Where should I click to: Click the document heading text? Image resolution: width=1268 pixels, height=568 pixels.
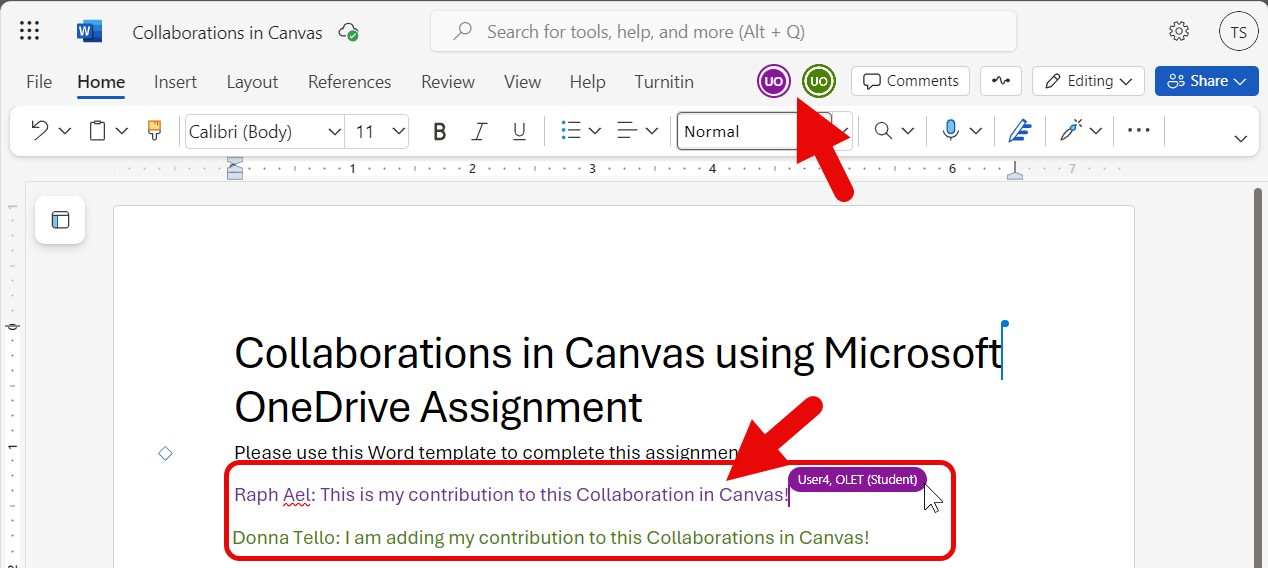point(618,379)
